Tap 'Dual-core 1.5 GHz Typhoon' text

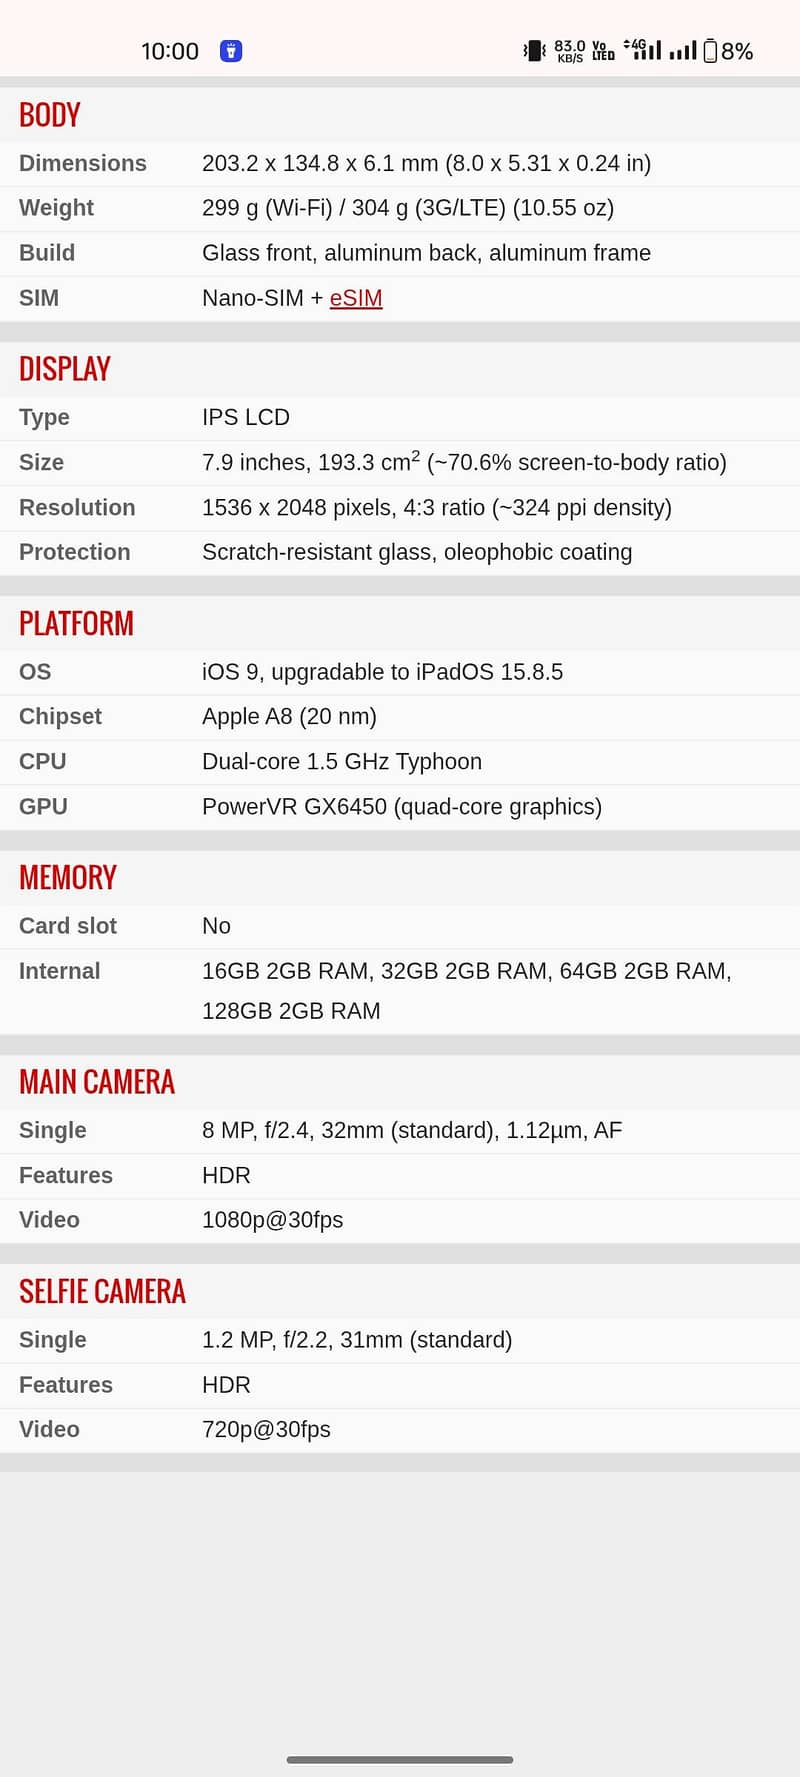(x=342, y=762)
